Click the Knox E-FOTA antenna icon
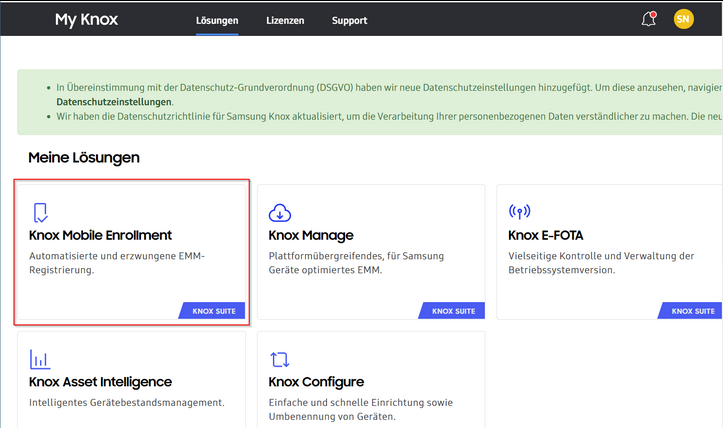The image size is (723, 428). coord(520,212)
